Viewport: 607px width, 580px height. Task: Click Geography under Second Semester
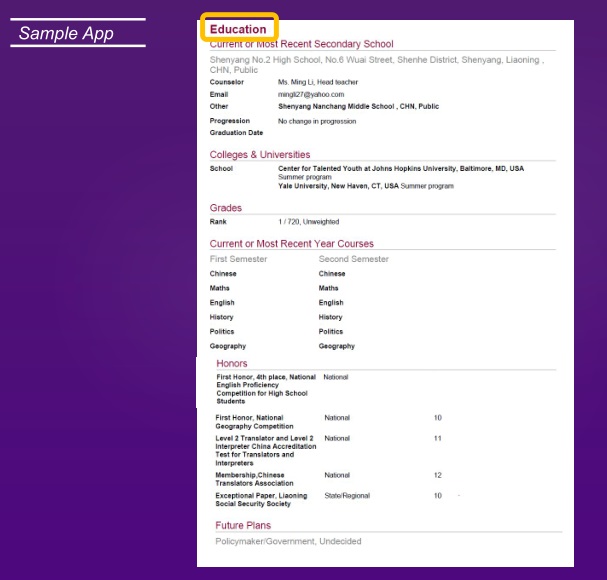tap(336, 346)
